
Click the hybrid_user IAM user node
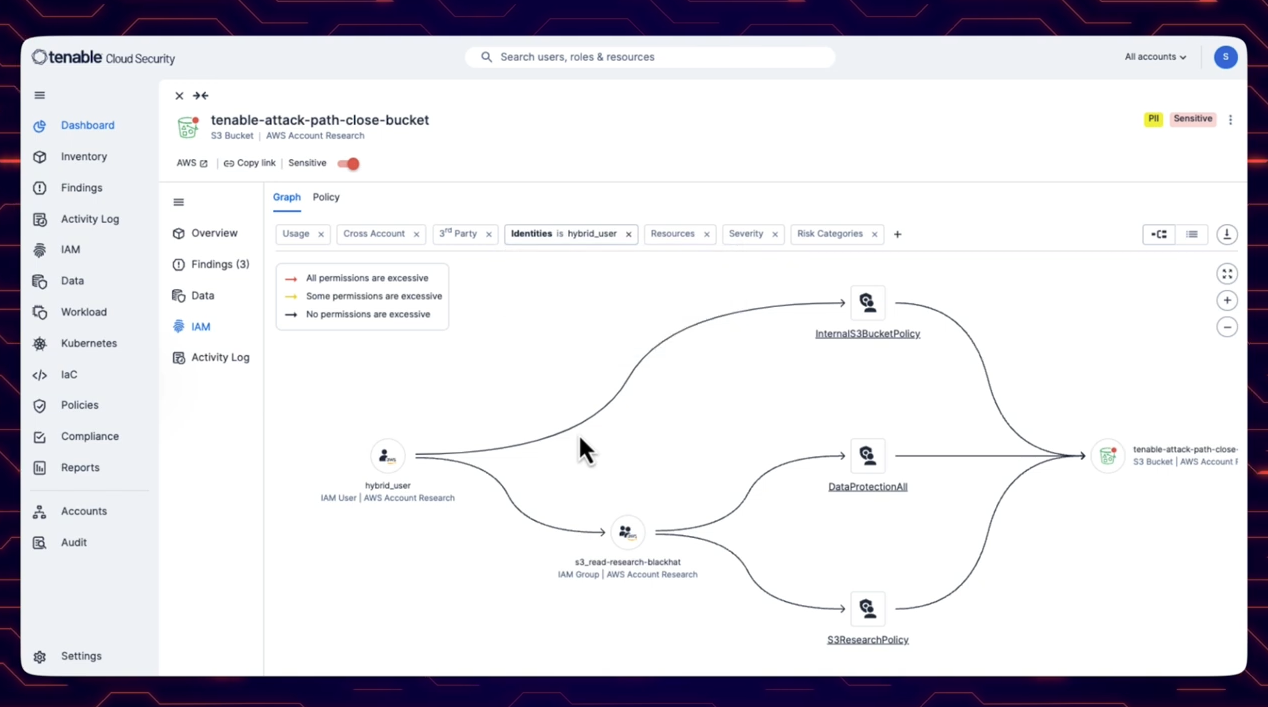point(387,456)
